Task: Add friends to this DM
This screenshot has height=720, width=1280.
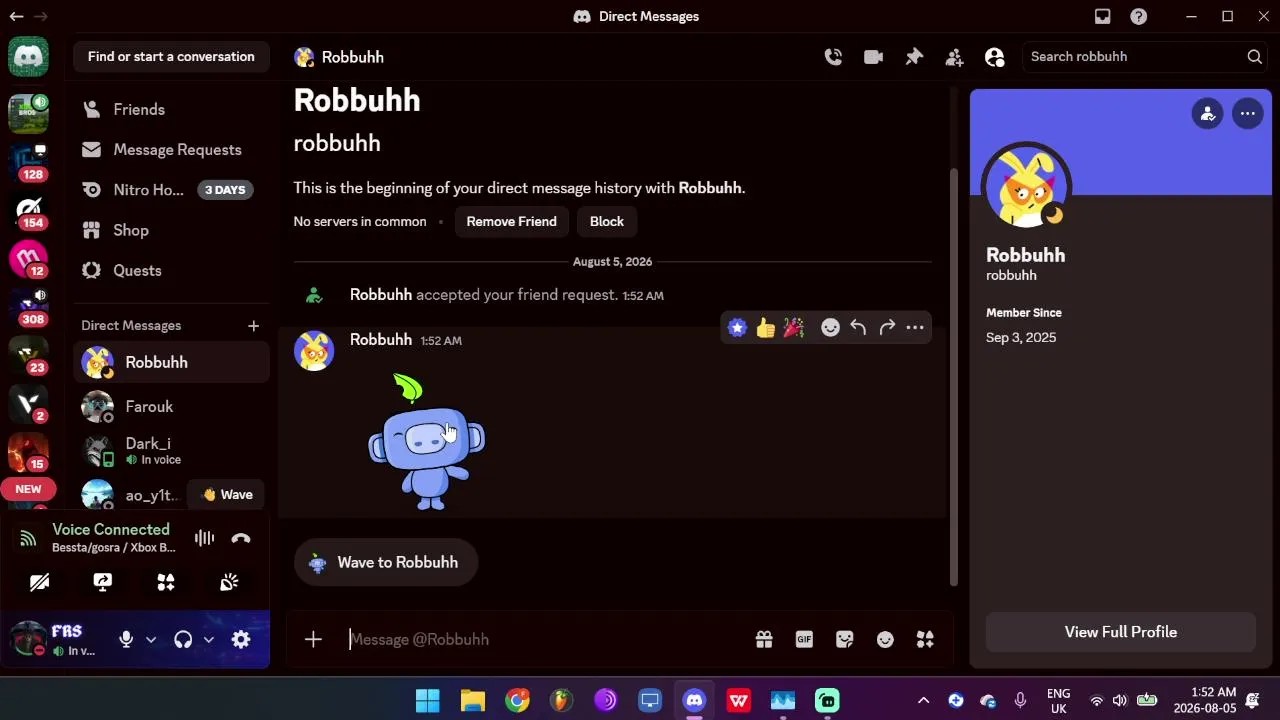Action: pyautogui.click(x=954, y=57)
